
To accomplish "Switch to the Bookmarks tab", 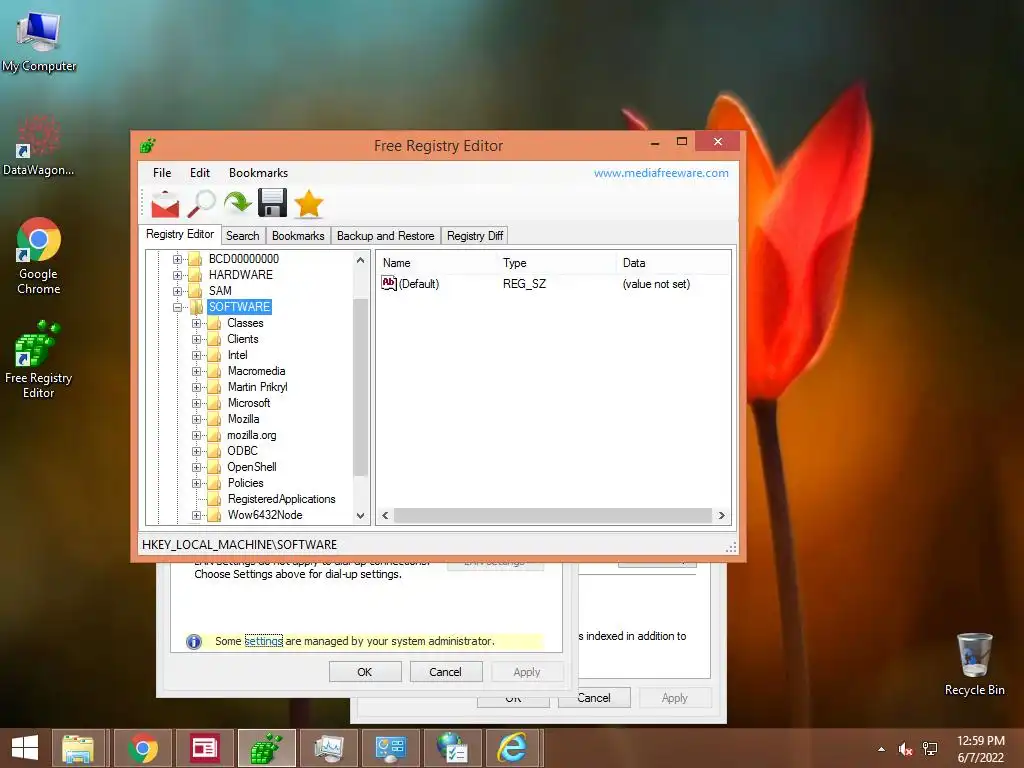I will (298, 236).
